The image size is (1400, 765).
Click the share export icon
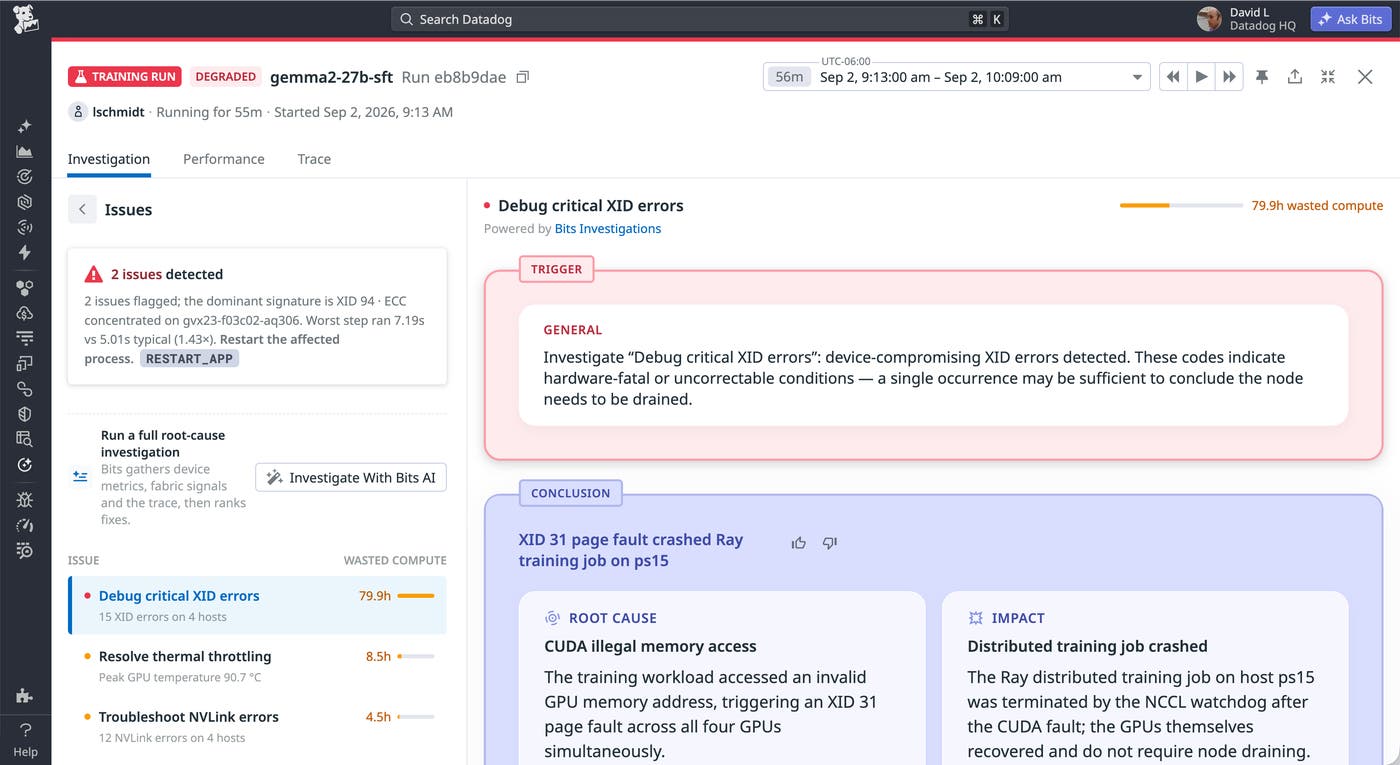[1295, 77]
